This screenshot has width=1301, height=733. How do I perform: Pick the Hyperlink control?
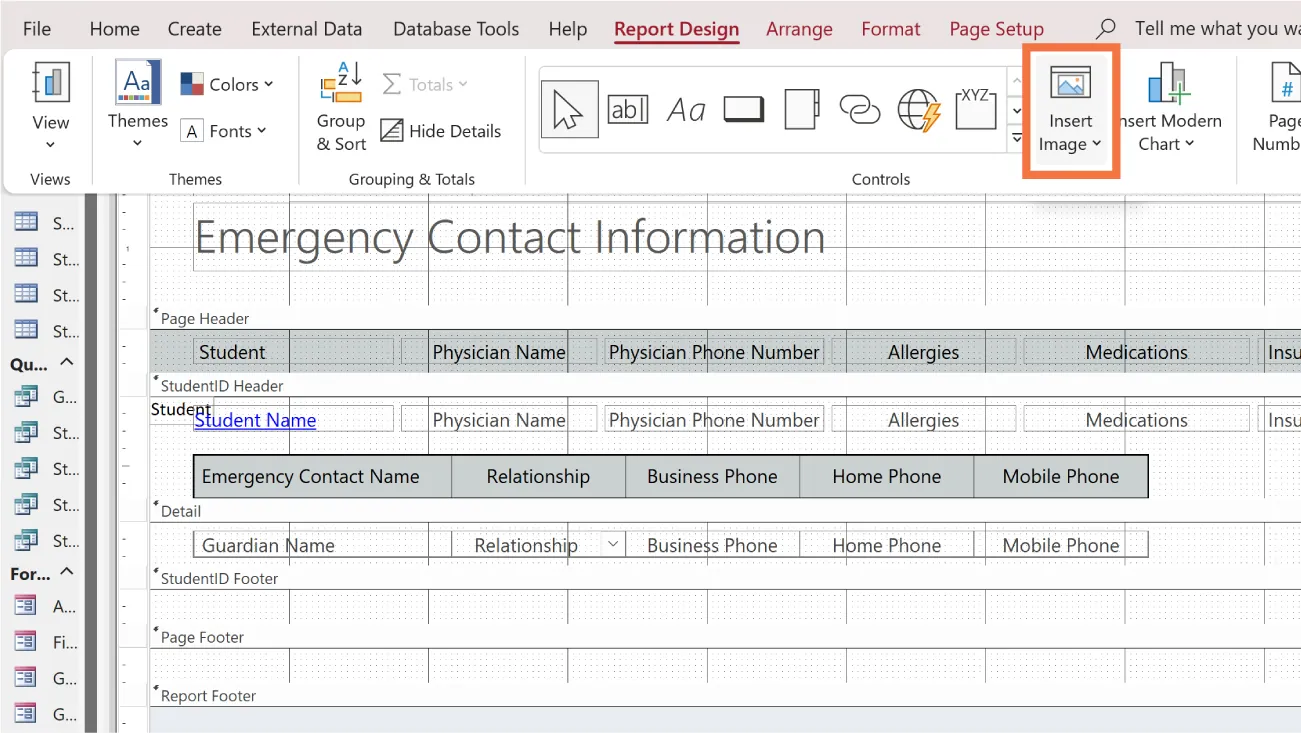click(x=860, y=109)
